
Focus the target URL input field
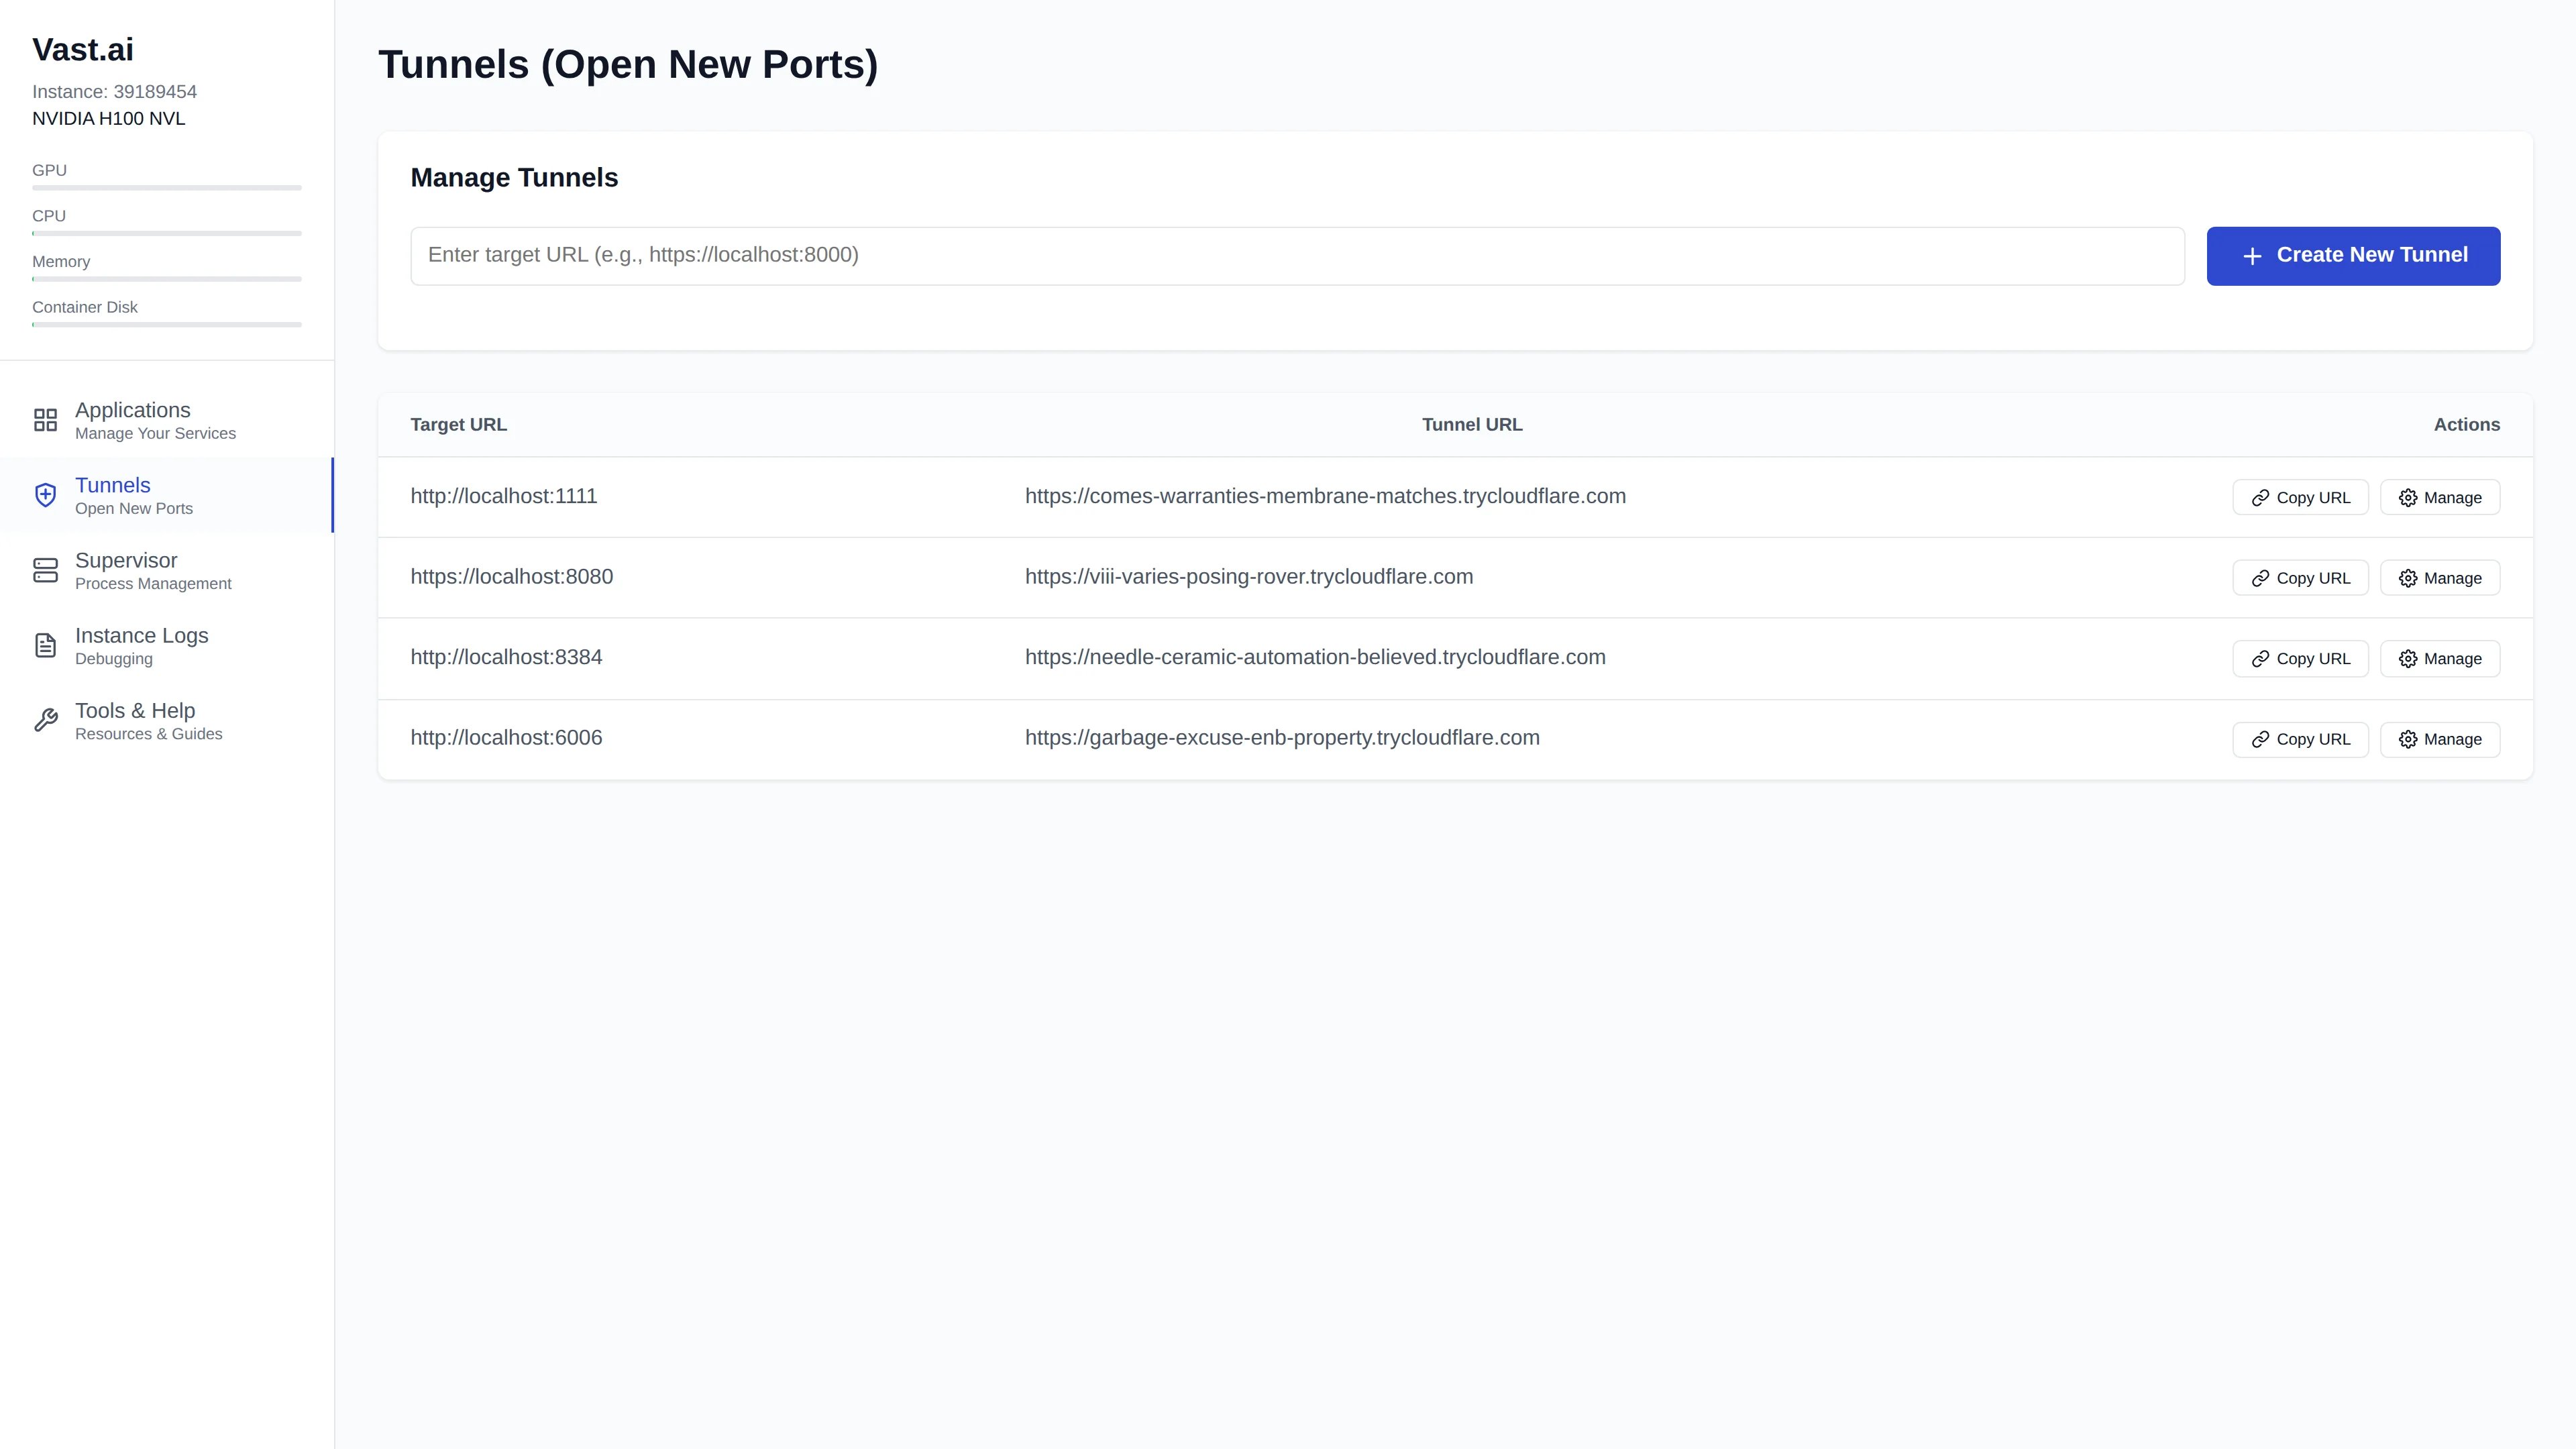(1297, 256)
